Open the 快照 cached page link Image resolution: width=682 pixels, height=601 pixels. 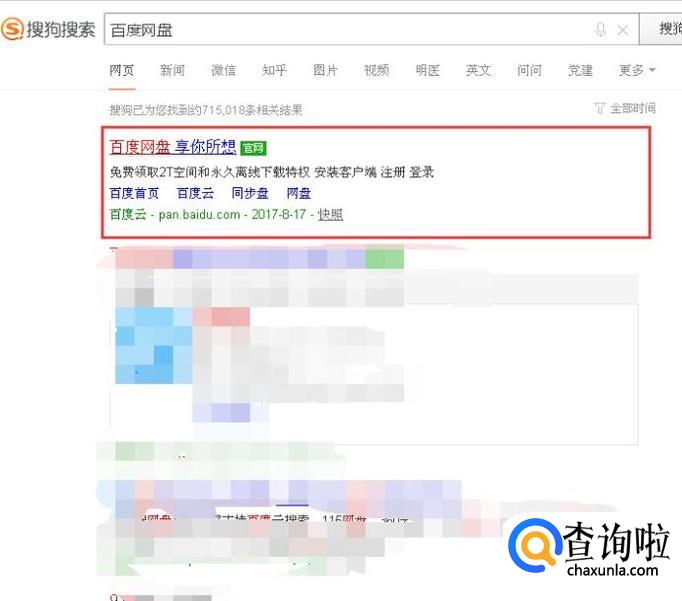click(x=331, y=214)
